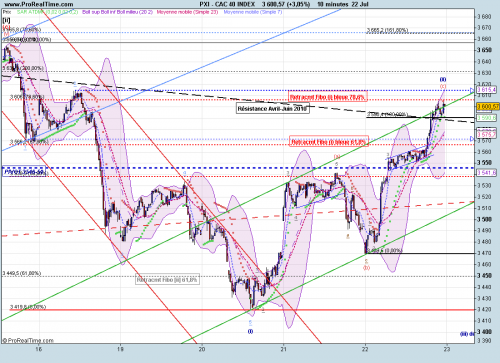This screenshot has height=363, width=500.
Task: Click the date label 19 on time axis
Action: pos(120,349)
